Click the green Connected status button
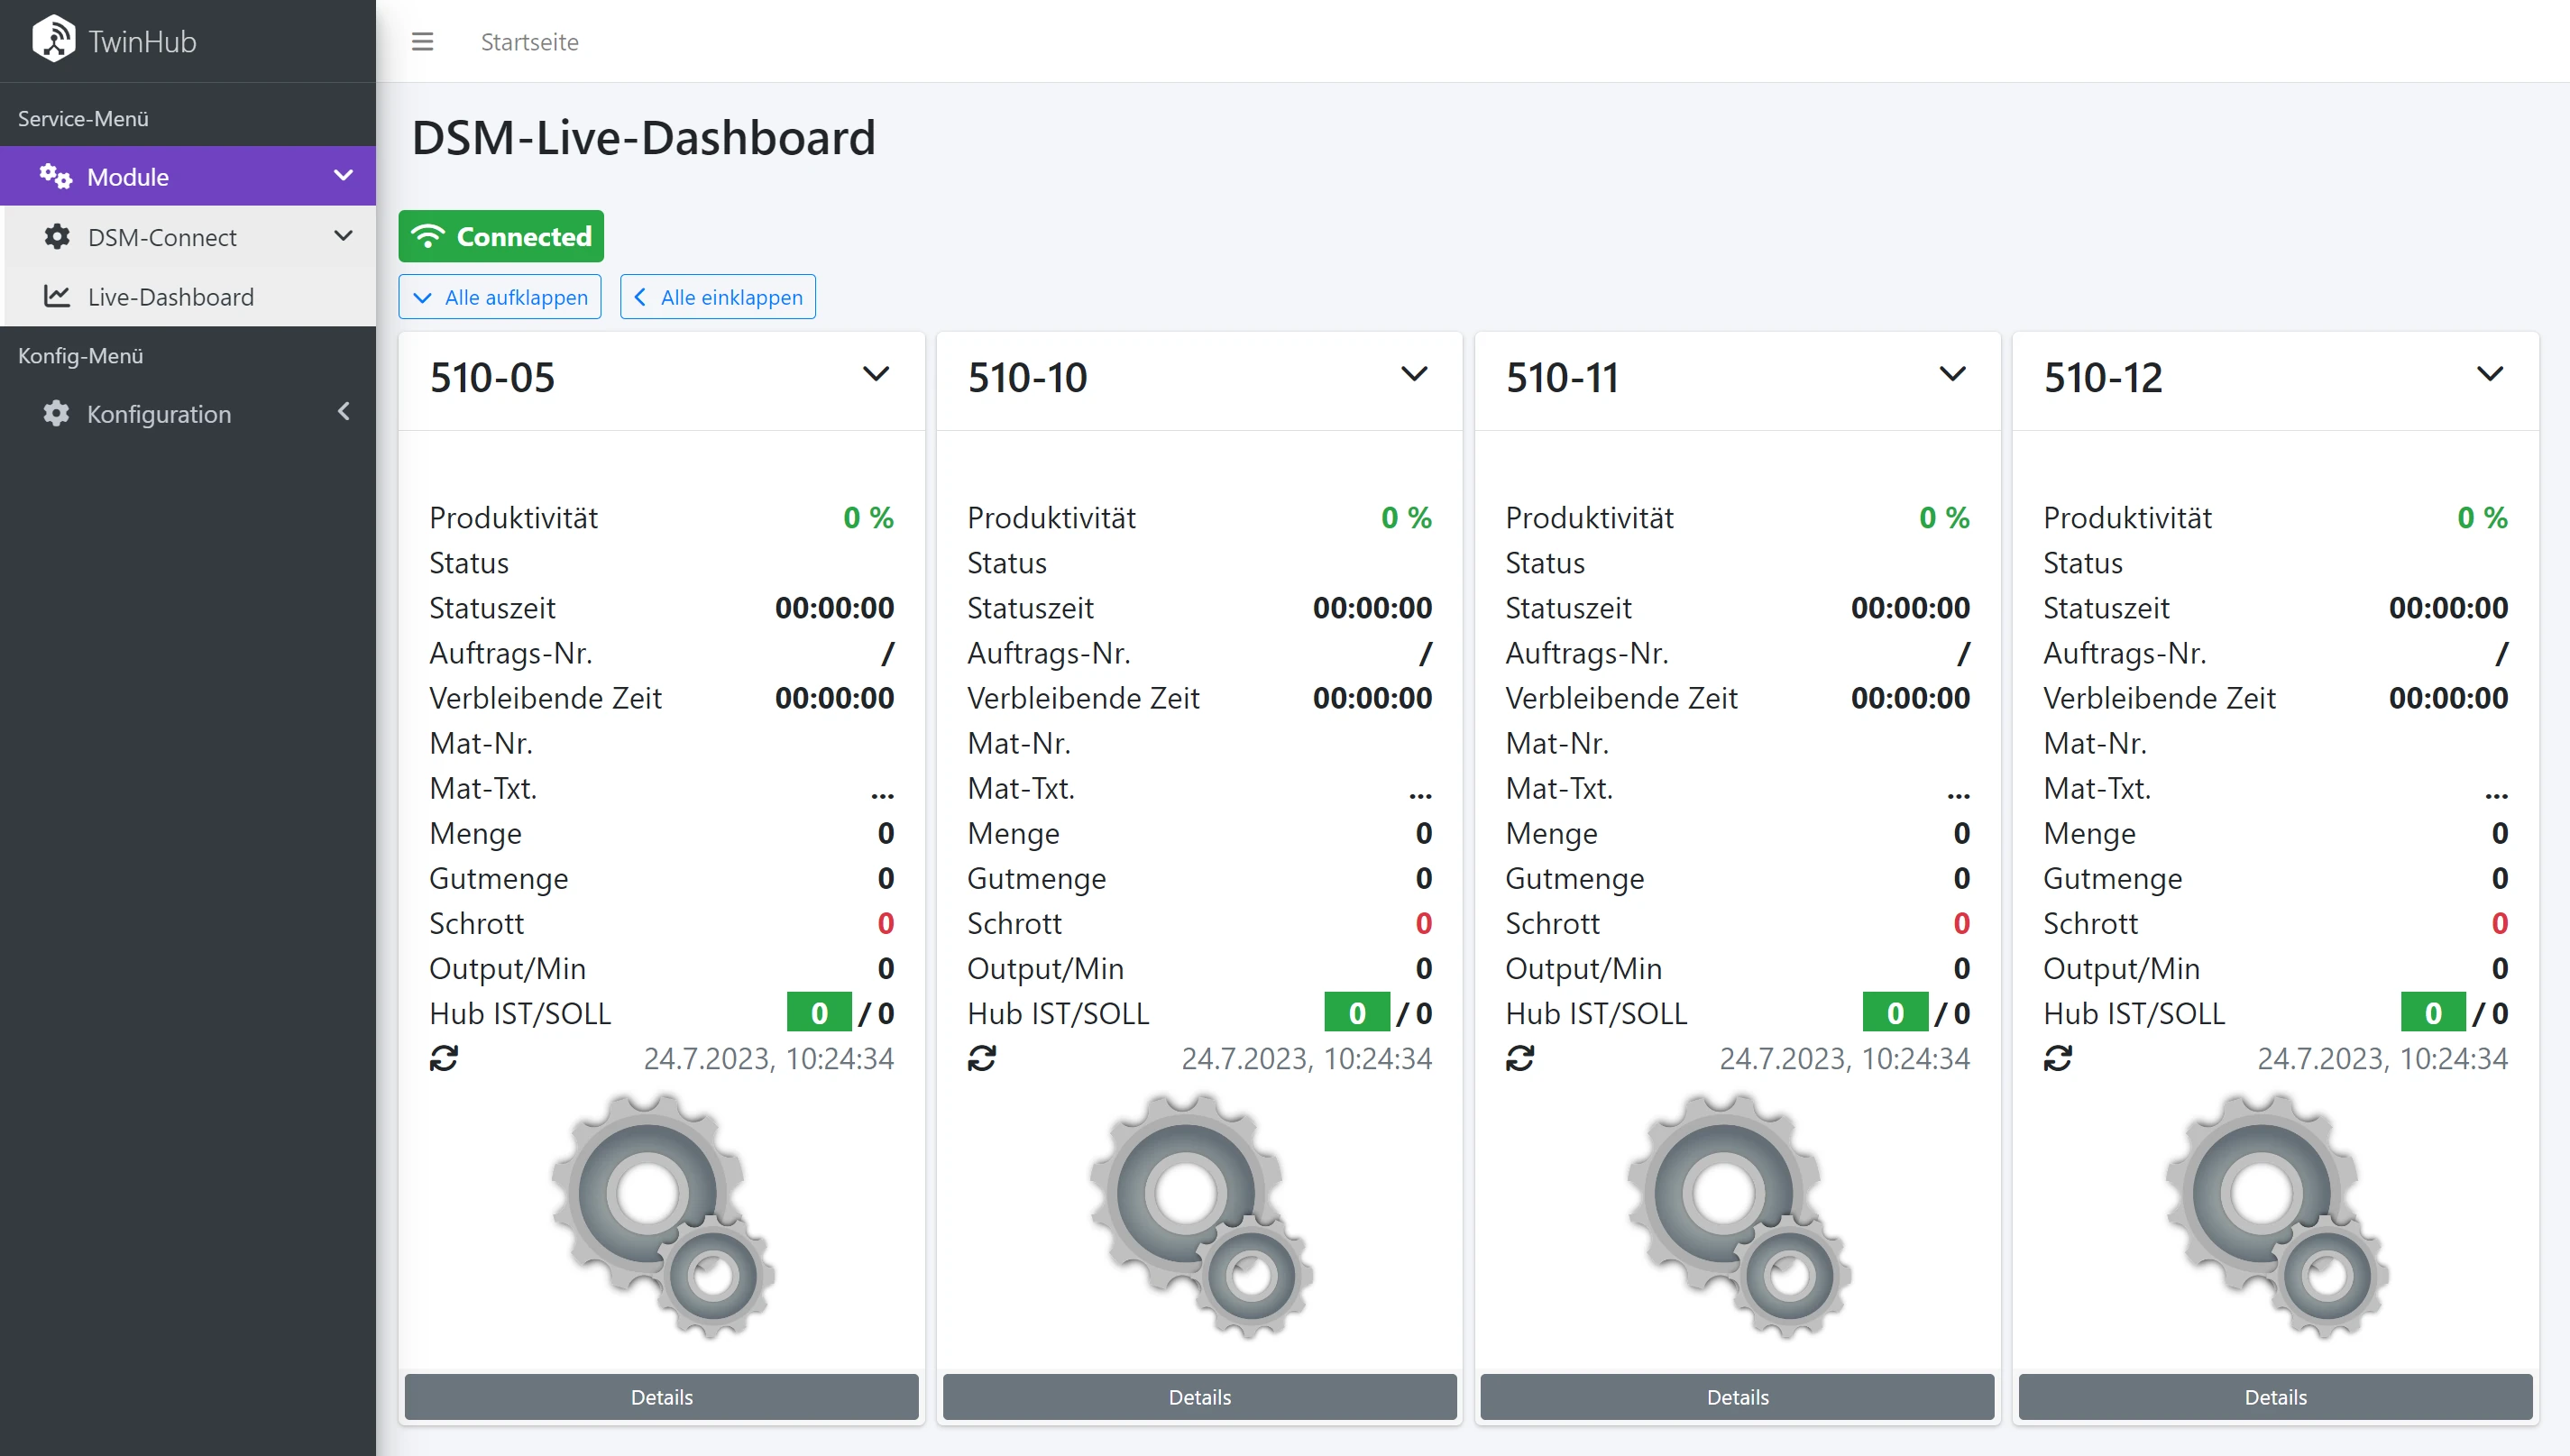The image size is (2570, 1456). point(501,236)
